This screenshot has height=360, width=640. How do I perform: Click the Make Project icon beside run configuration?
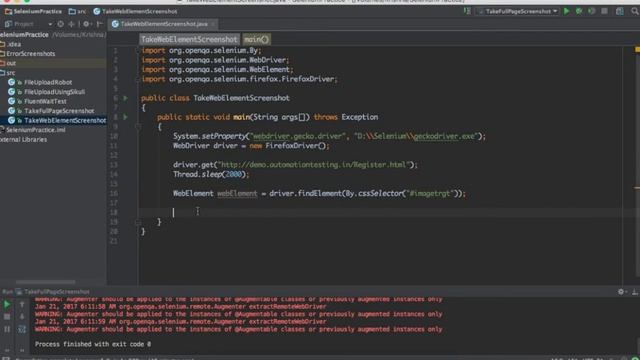(467, 11)
